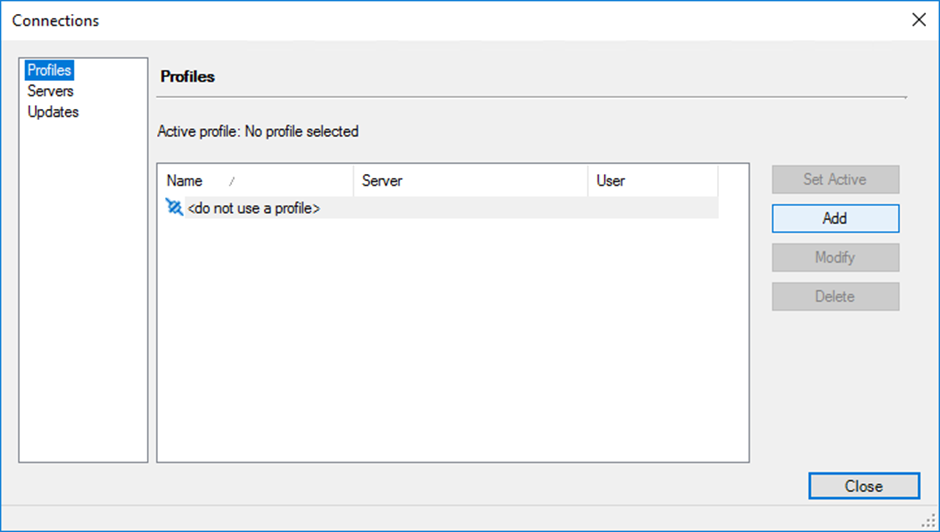Click empty space in the profiles table
Screen dimensions: 940x532
(x=450, y=340)
